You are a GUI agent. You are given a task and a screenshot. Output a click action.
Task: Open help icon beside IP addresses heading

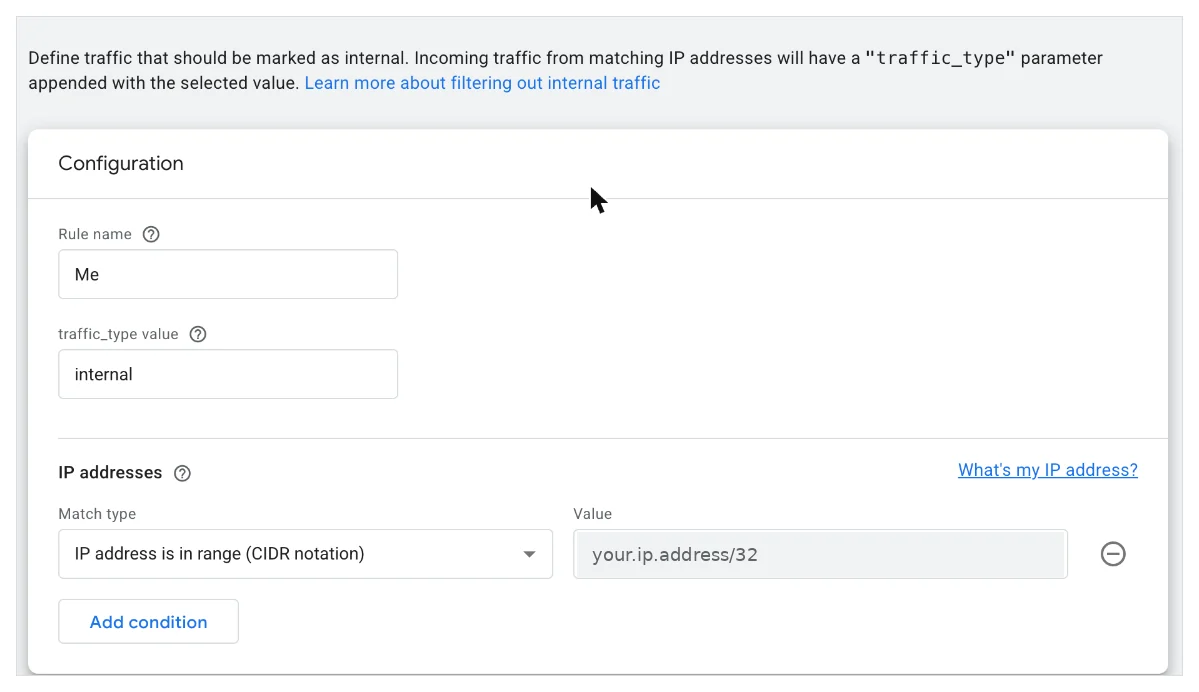pyautogui.click(x=182, y=473)
